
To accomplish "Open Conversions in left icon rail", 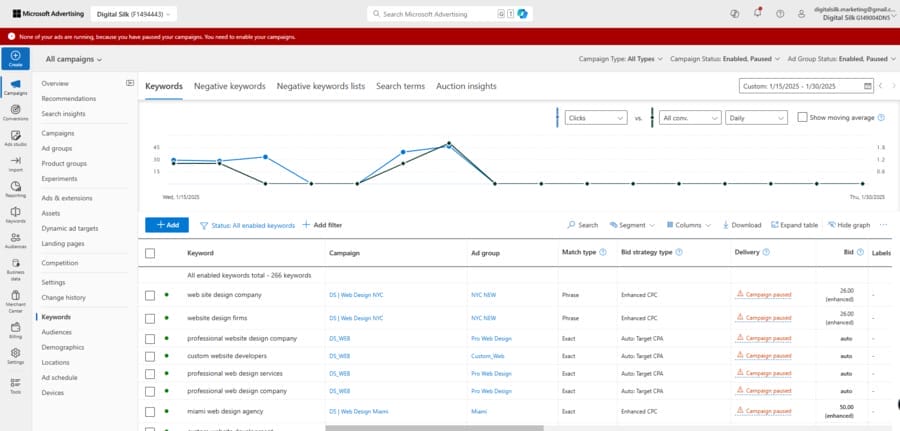I will [15, 112].
